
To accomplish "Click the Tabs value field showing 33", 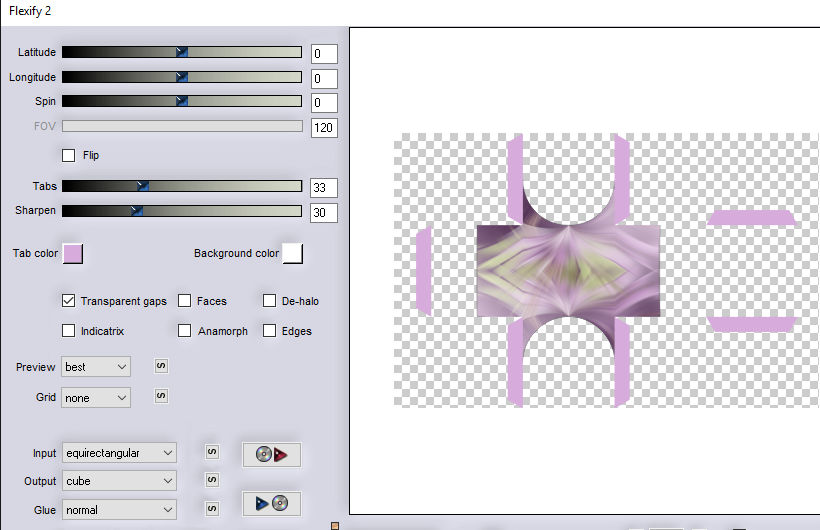I will [x=324, y=188].
